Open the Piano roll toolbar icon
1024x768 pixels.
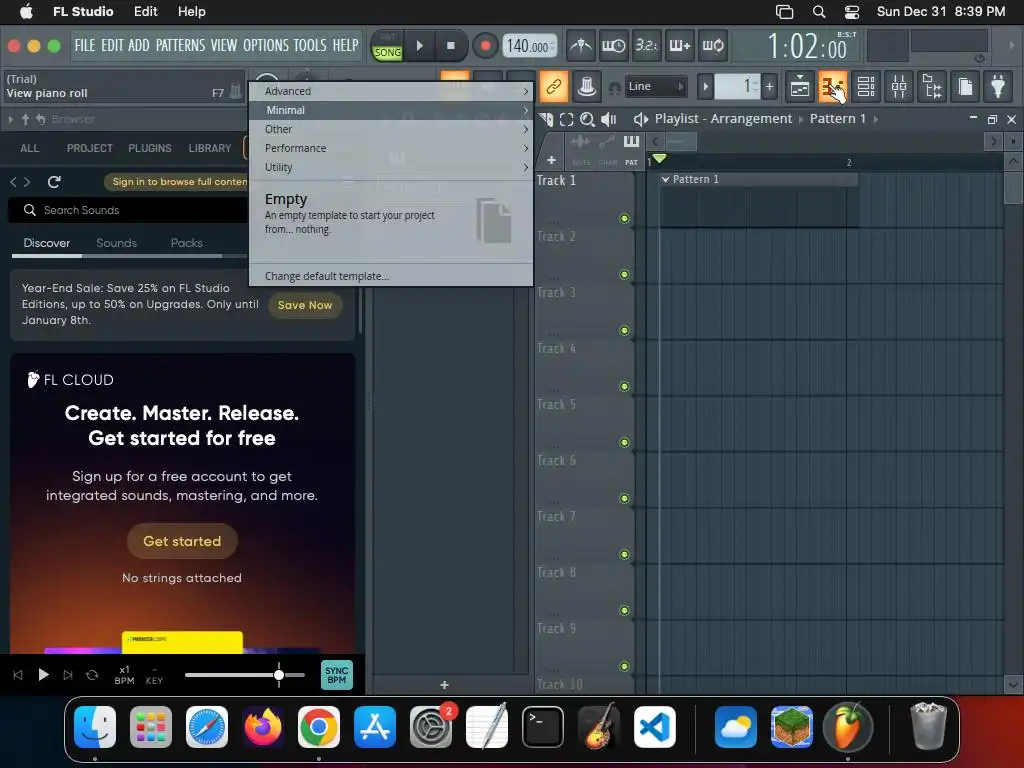click(833, 86)
